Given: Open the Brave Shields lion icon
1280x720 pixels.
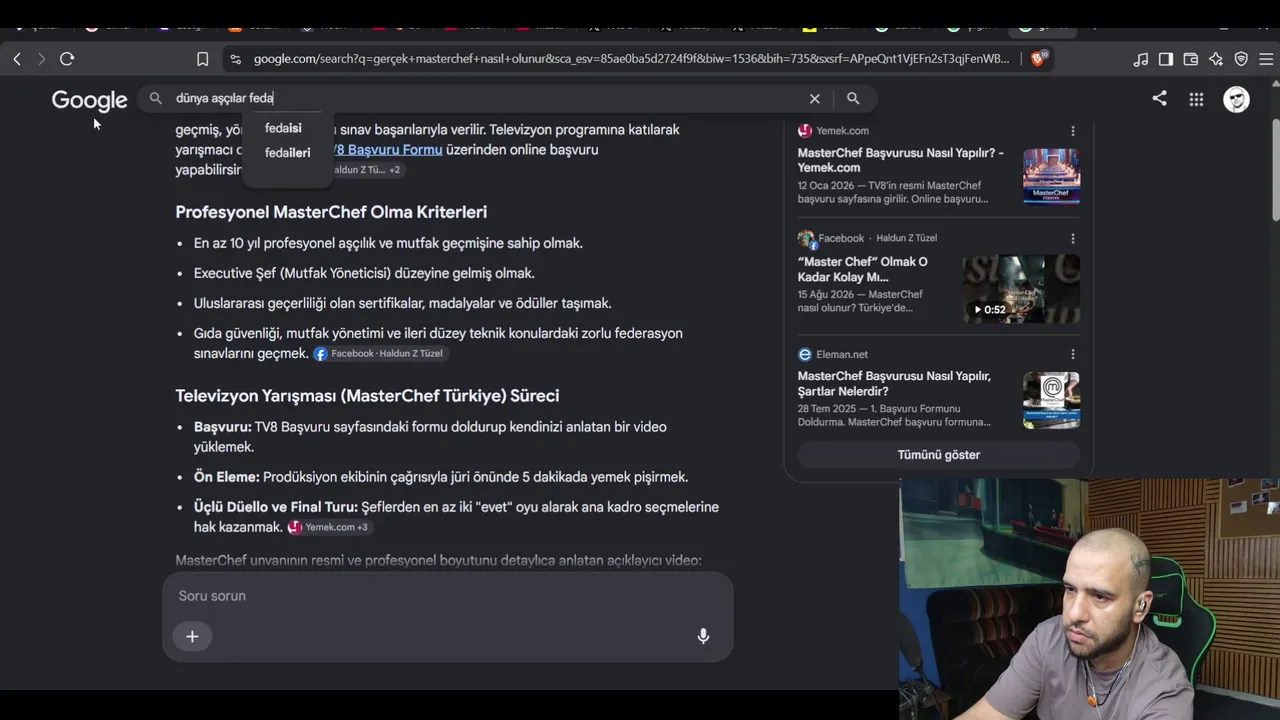Looking at the screenshot, I should [1038, 59].
